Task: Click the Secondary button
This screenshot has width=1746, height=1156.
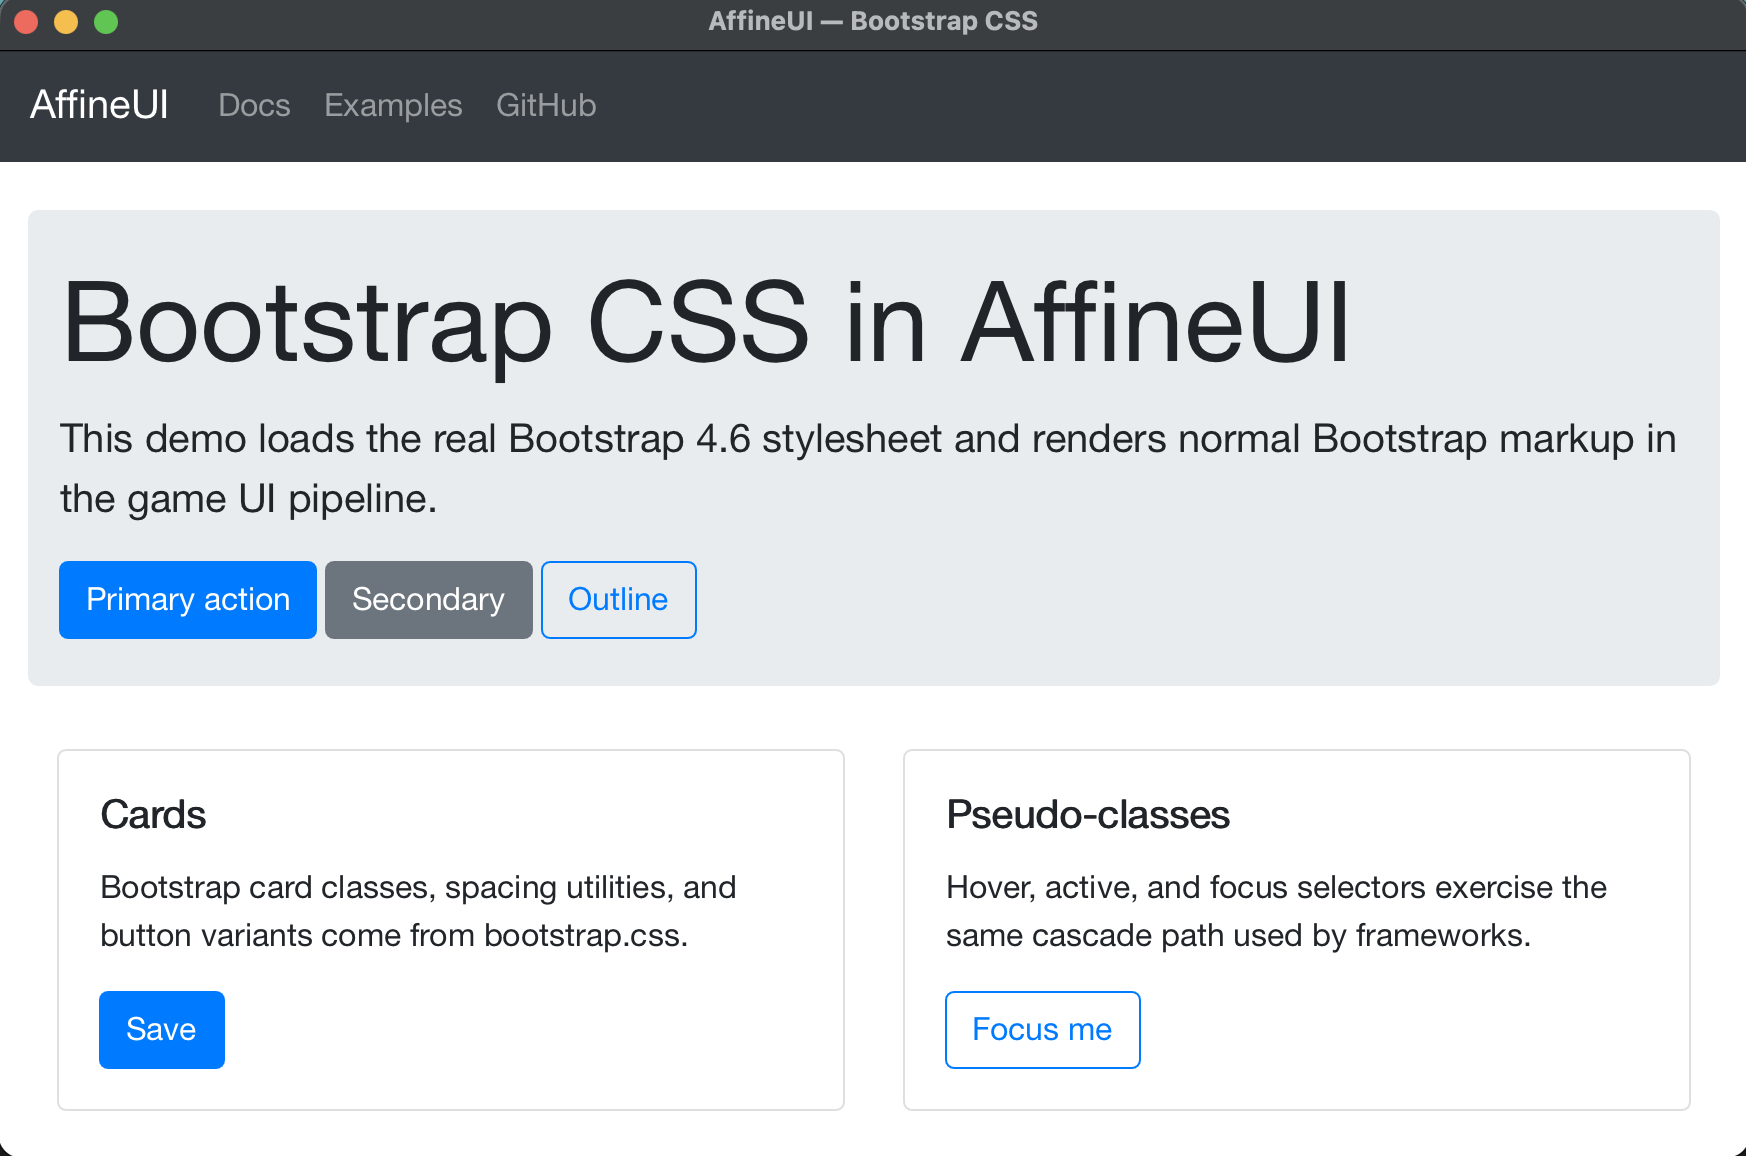Action: click(429, 600)
